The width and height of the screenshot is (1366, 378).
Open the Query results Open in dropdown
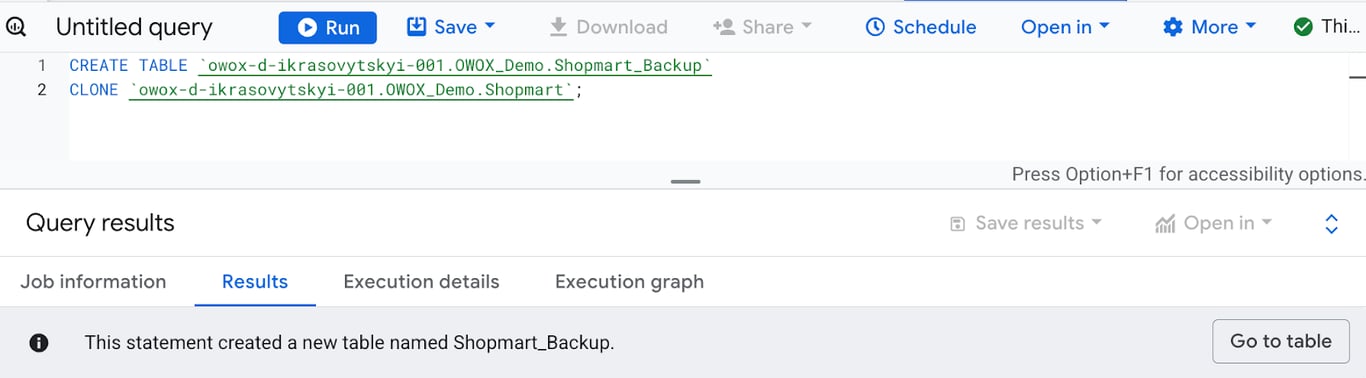tap(1213, 223)
